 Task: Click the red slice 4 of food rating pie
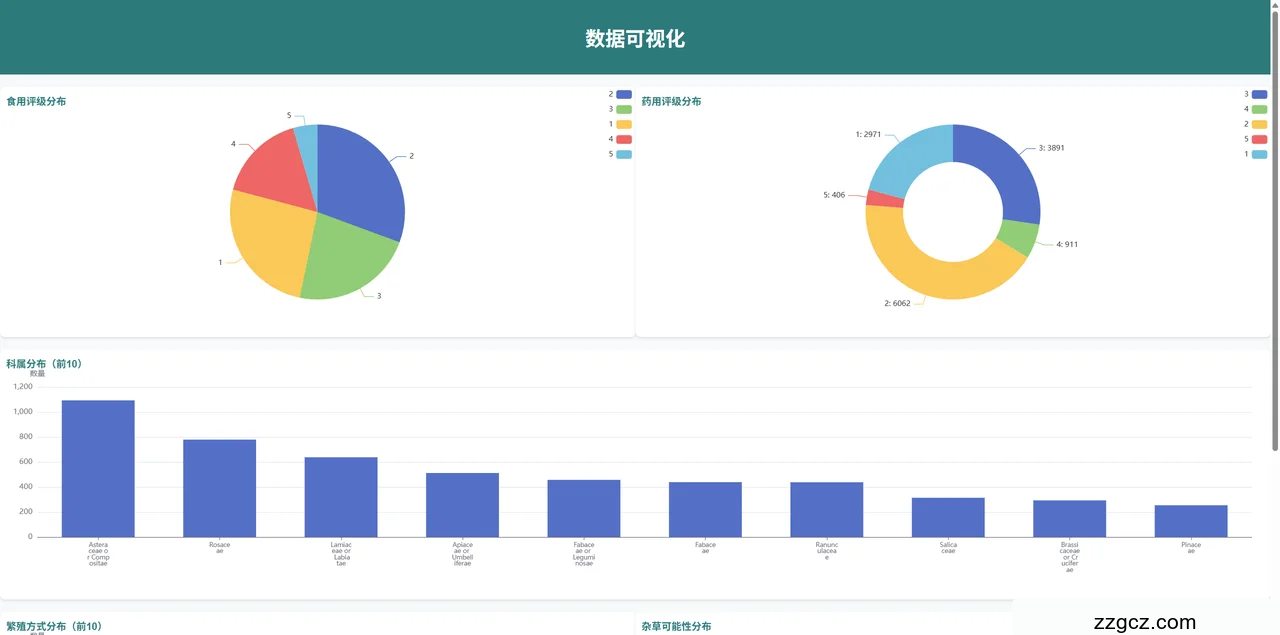[270, 165]
